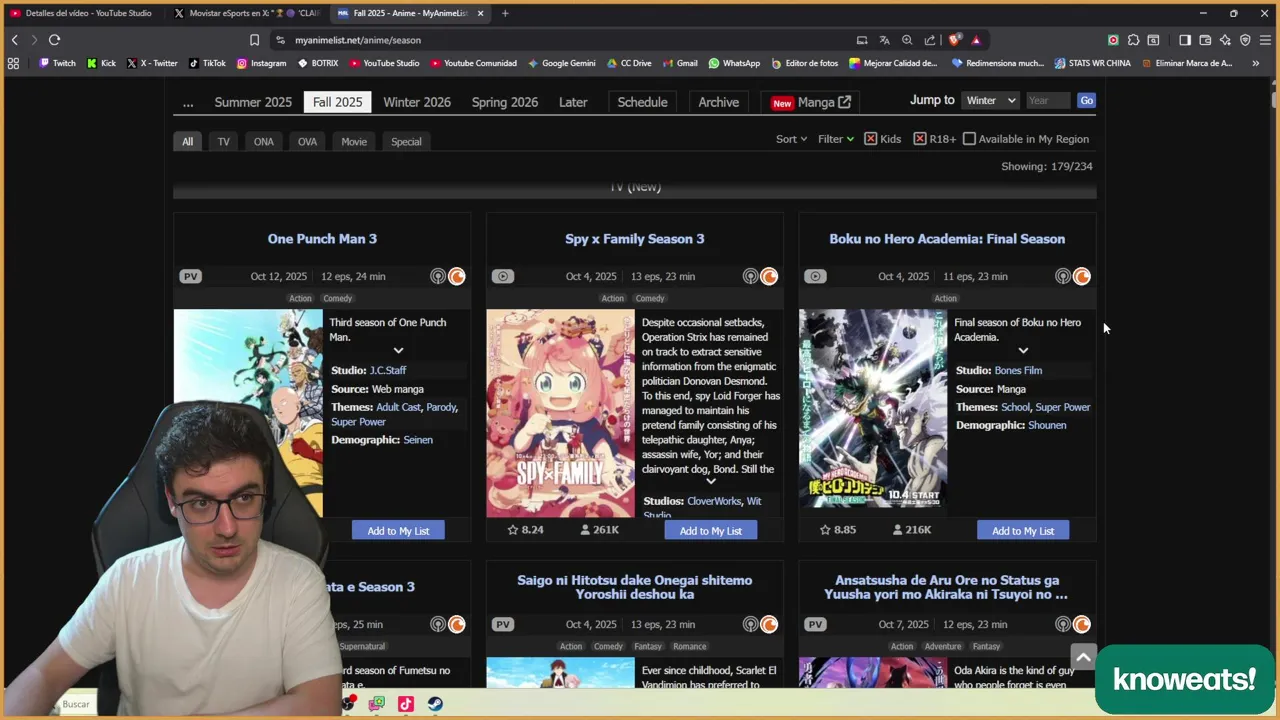Toggle the browser sidebar panel icon
Image resolution: width=1280 pixels, height=720 pixels.
(1185, 40)
